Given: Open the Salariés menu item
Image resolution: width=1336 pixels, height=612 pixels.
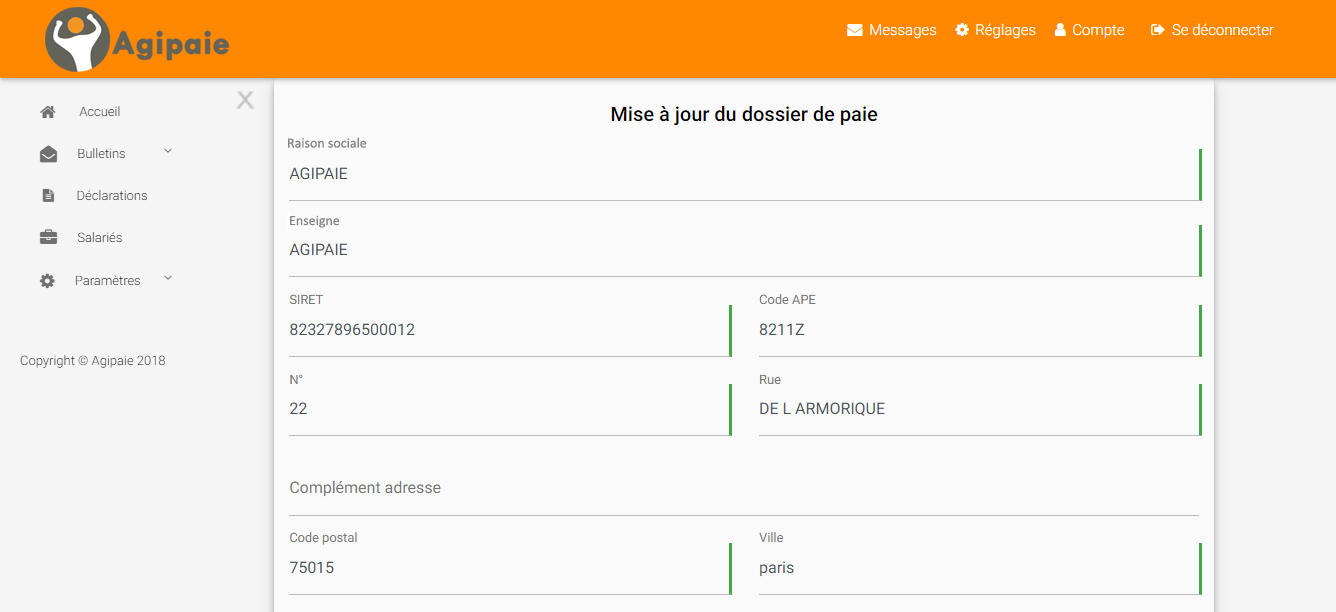Looking at the screenshot, I should 99,238.
